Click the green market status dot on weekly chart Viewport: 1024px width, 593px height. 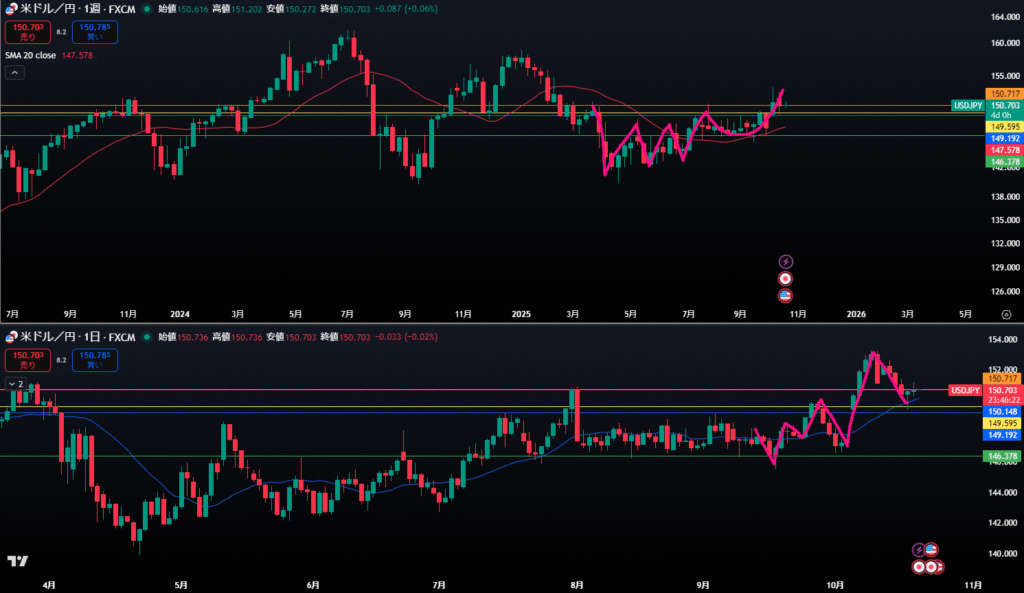[x=148, y=8]
